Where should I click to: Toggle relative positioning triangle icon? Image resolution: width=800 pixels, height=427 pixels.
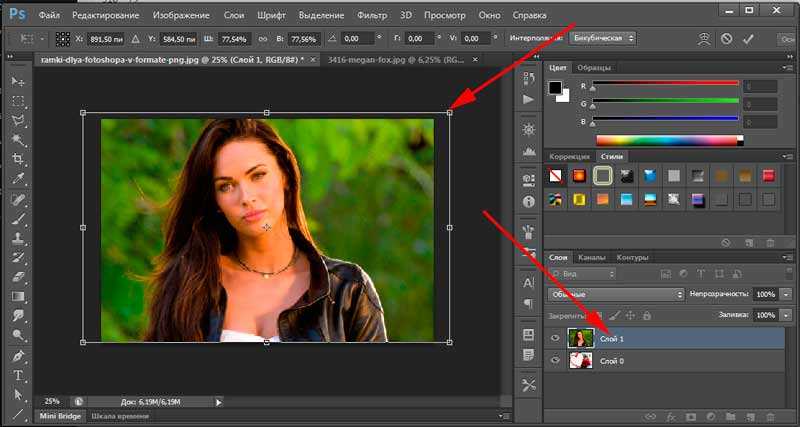tap(135, 39)
